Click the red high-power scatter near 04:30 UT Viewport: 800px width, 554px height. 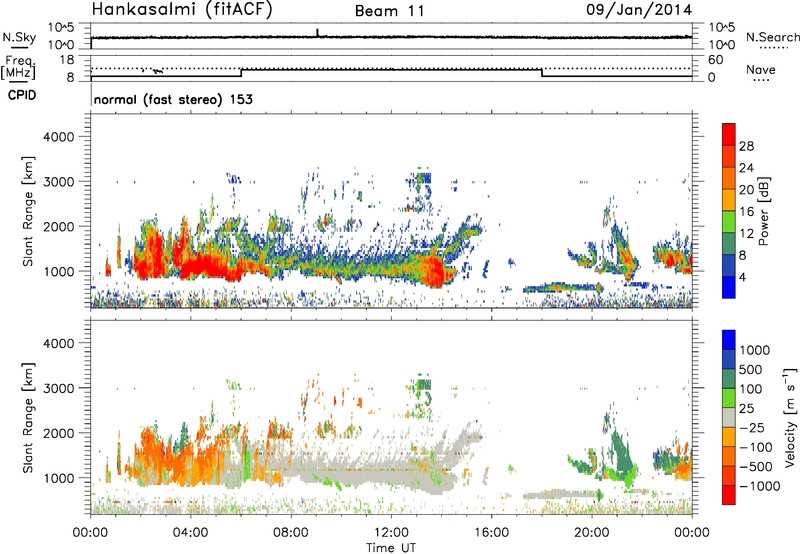(204, 266)
